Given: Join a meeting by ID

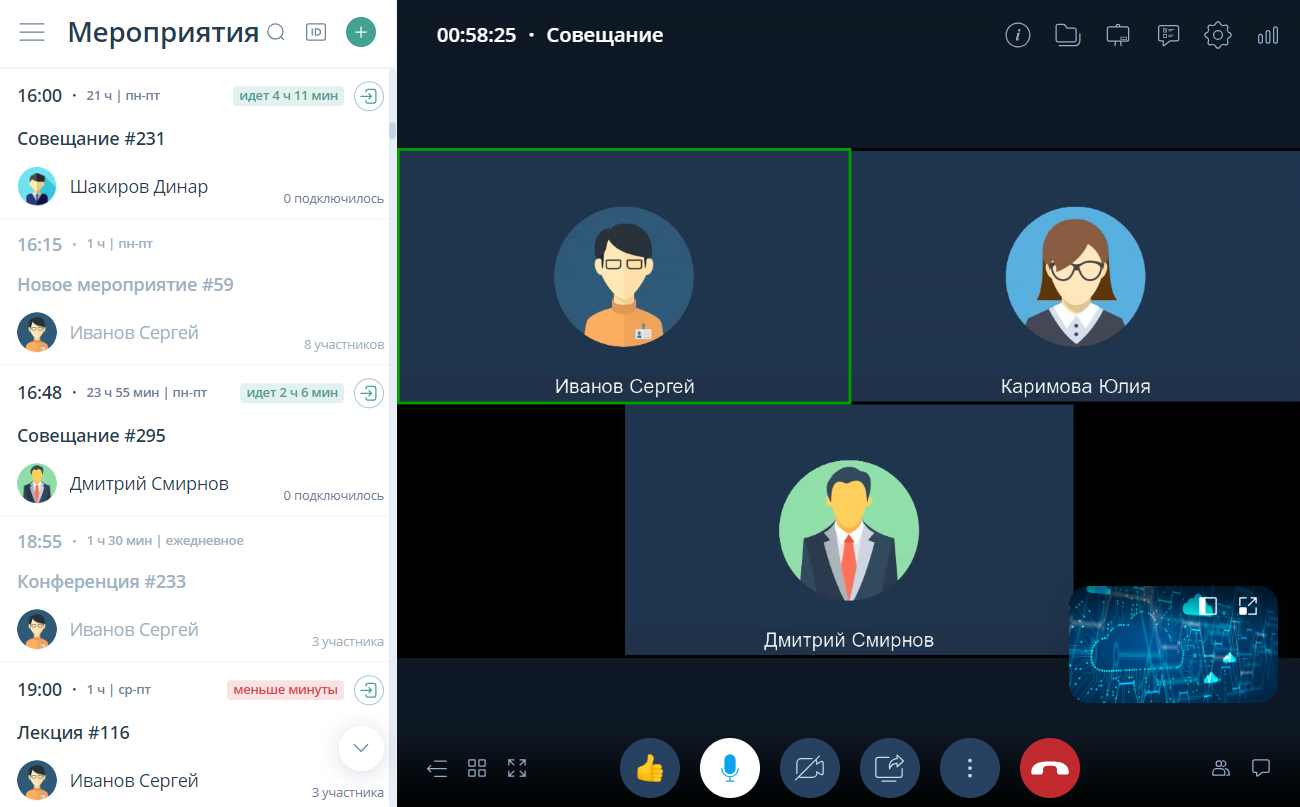Looking at the screenshot, I should coord(316,33).
